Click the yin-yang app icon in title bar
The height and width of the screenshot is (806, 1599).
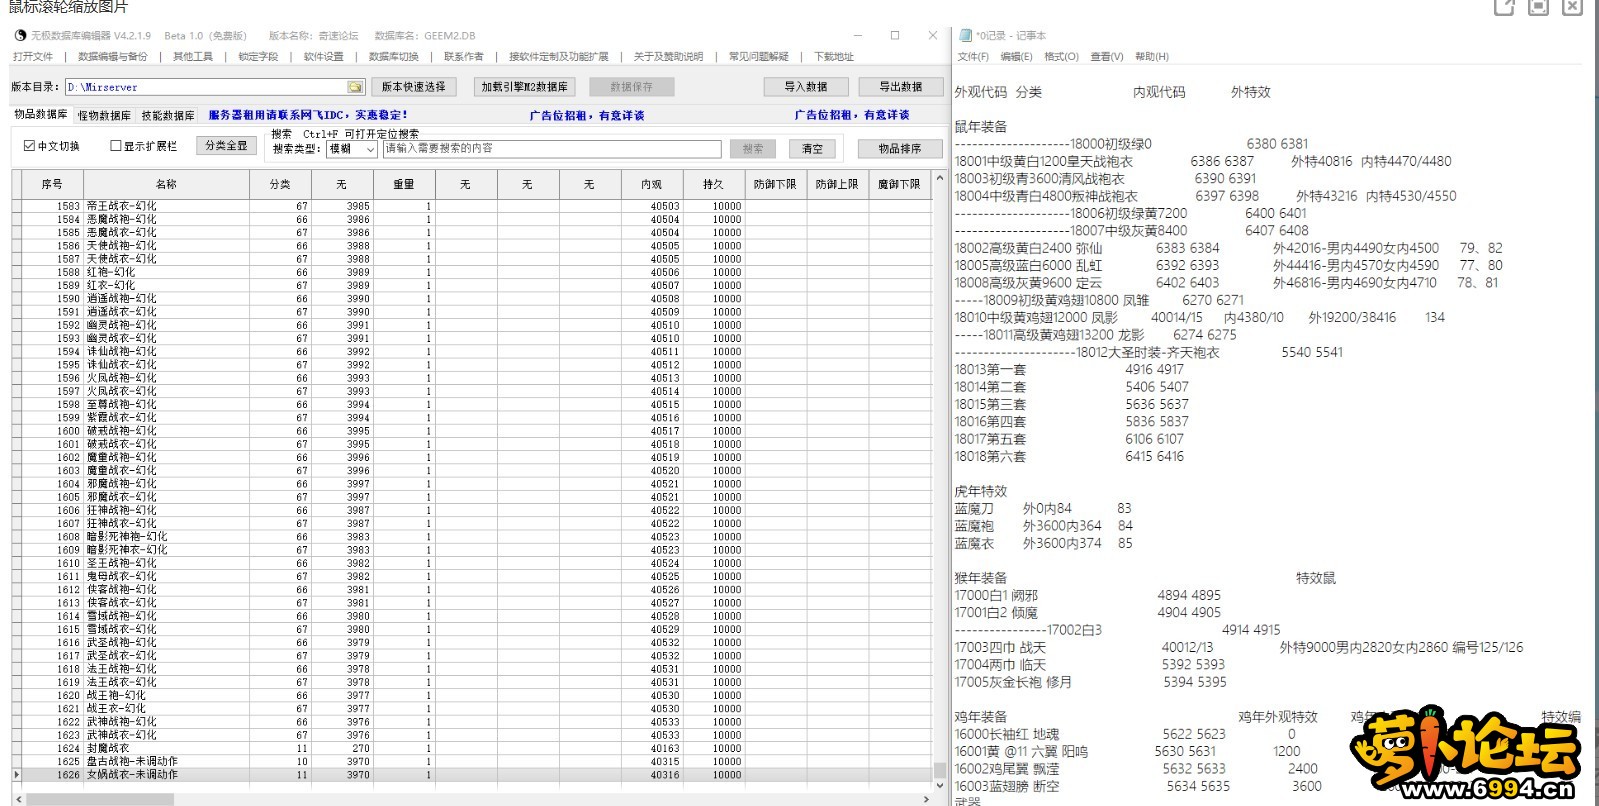[20, 35]
